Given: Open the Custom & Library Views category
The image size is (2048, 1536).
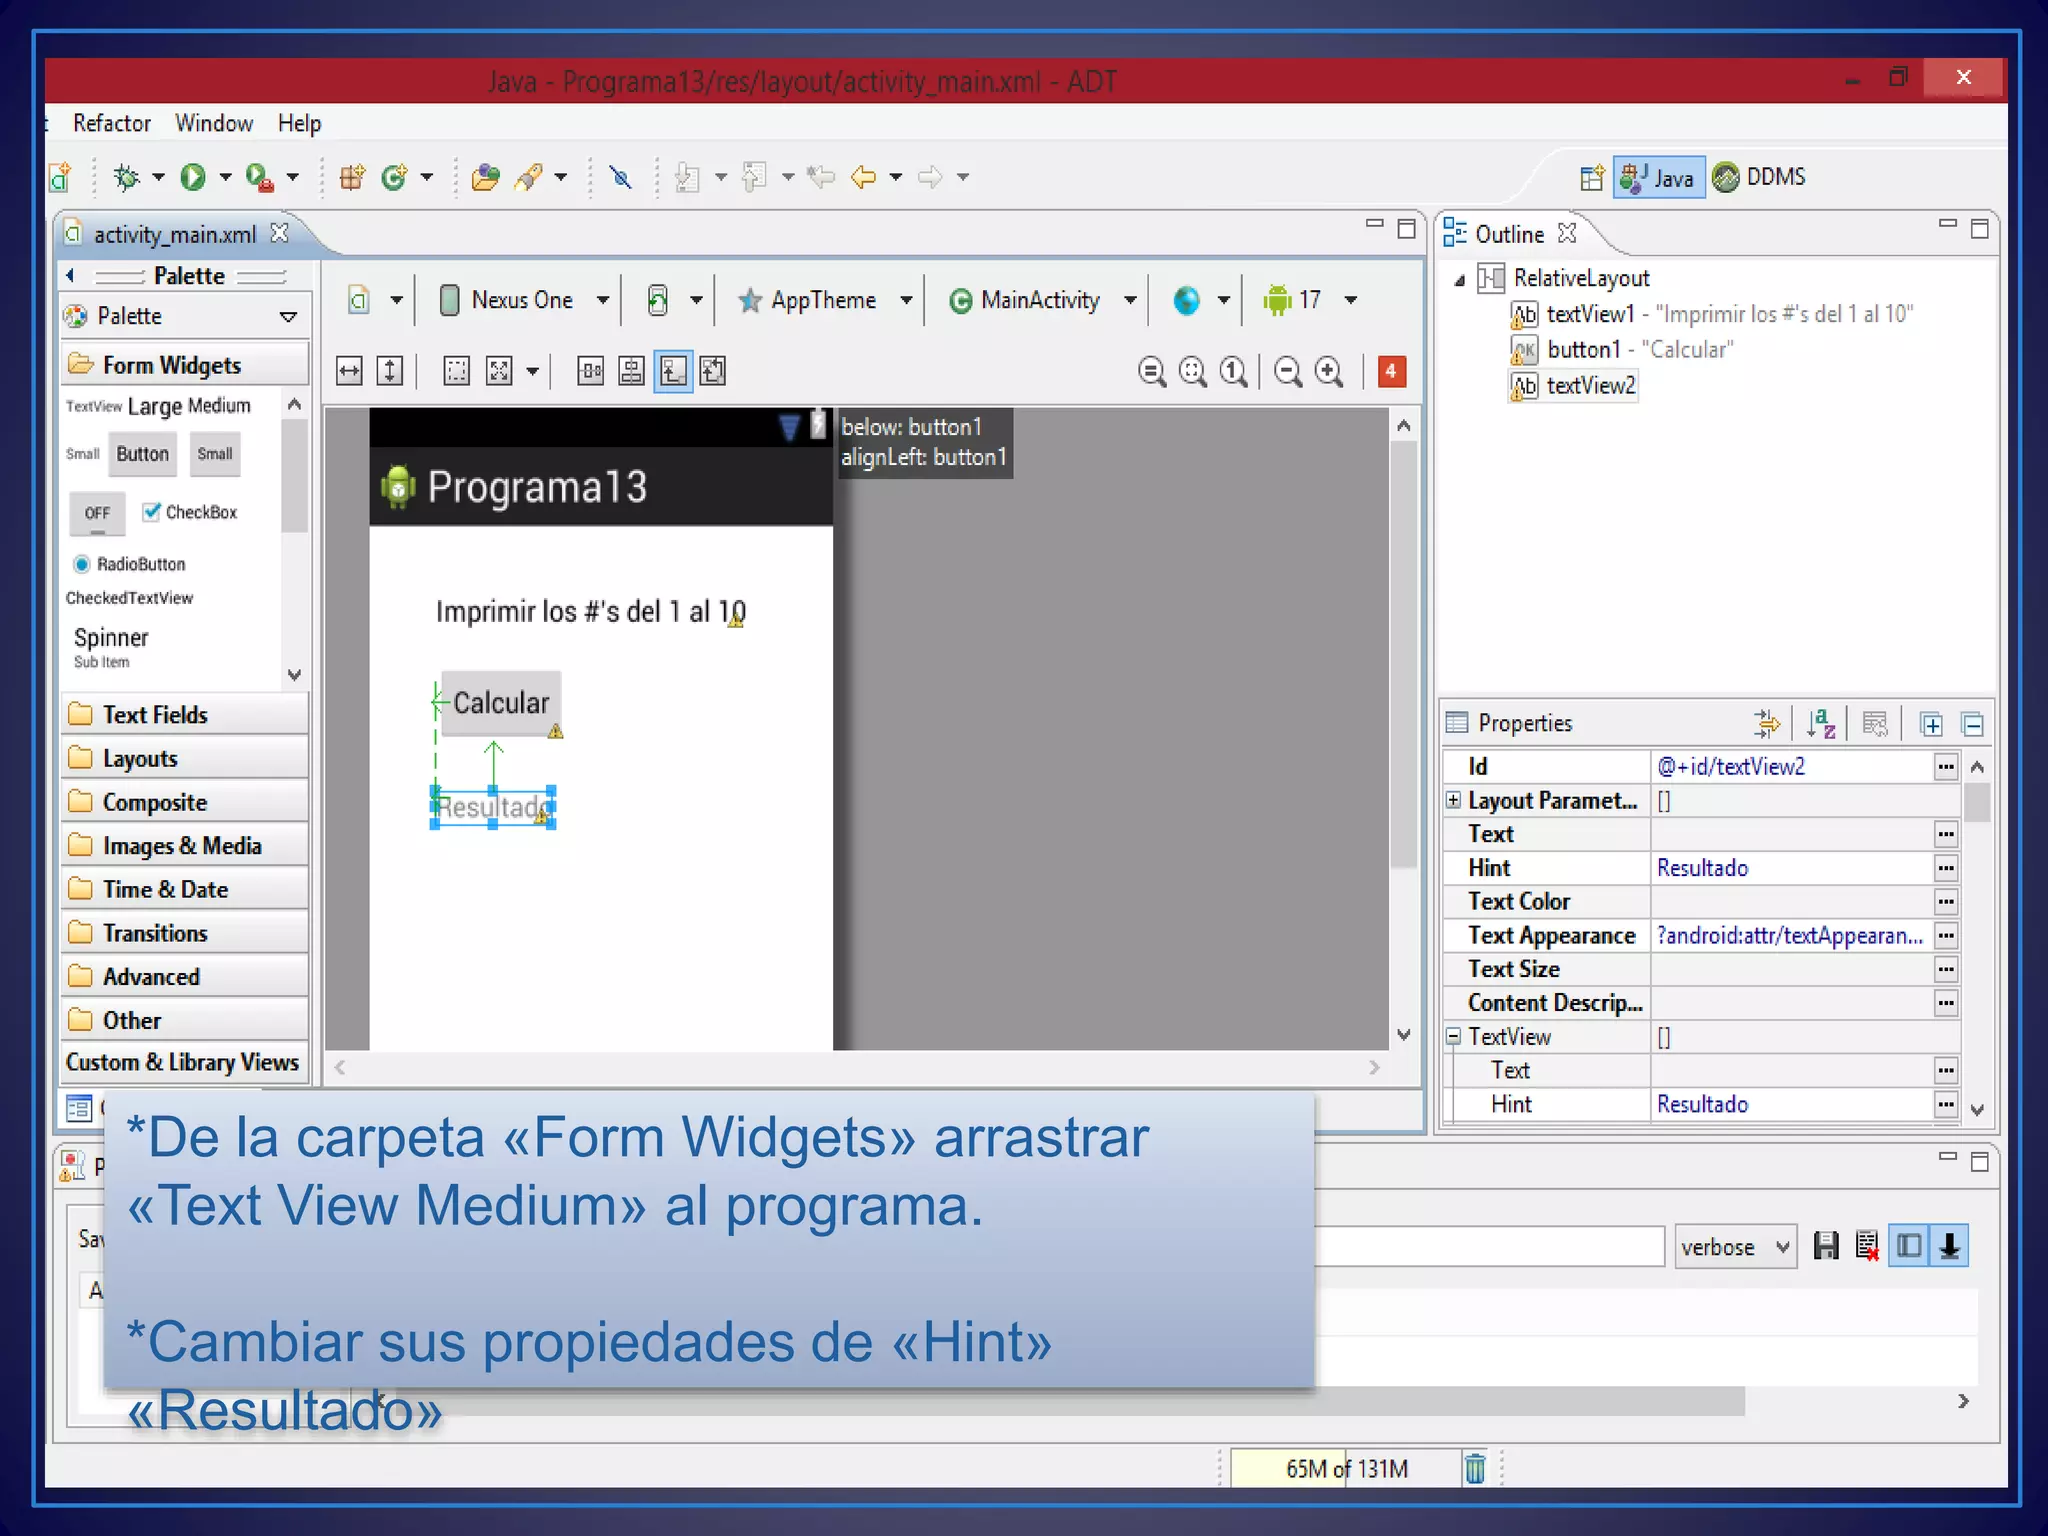Looking at the screenshot, I should (185, 1062).
